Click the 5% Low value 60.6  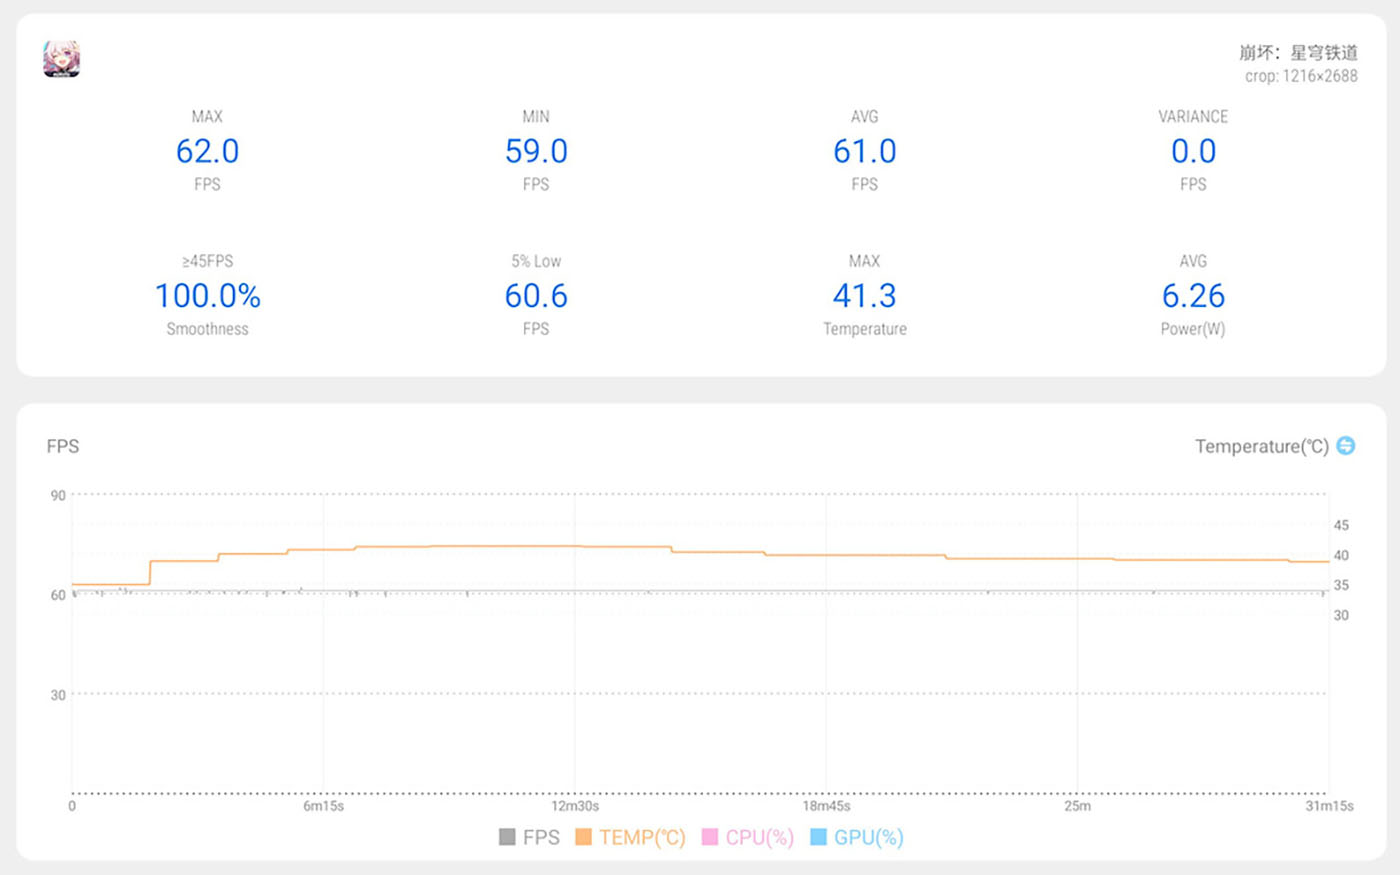(x=536, y=296)
